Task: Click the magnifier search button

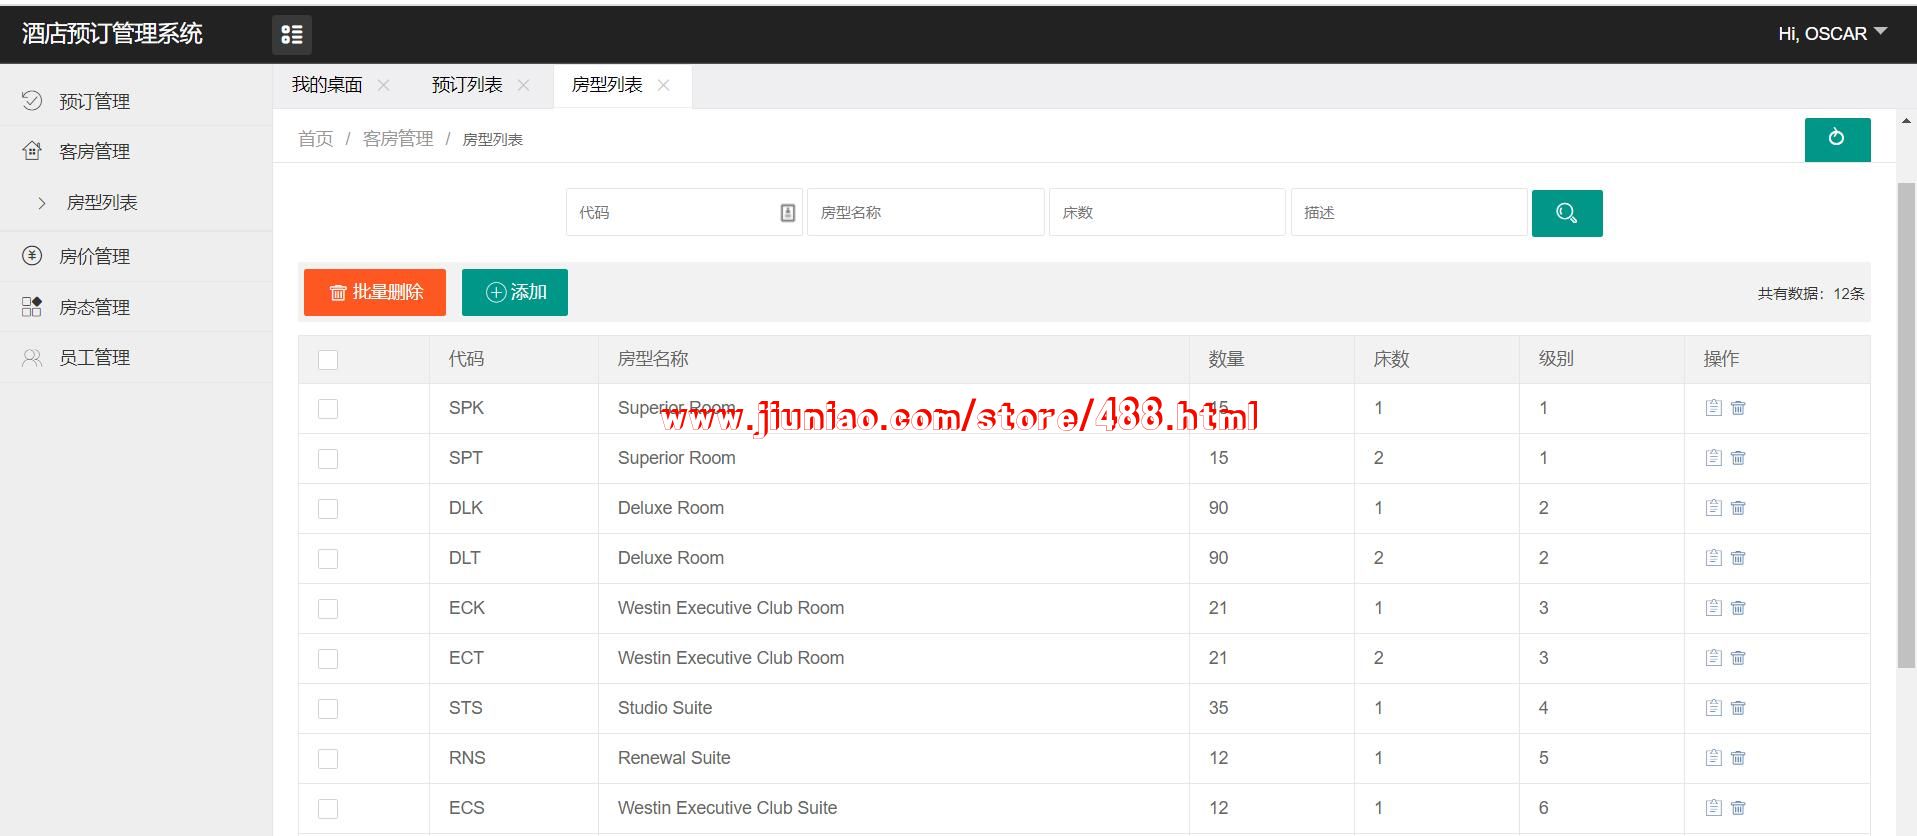Action: 1566,213
